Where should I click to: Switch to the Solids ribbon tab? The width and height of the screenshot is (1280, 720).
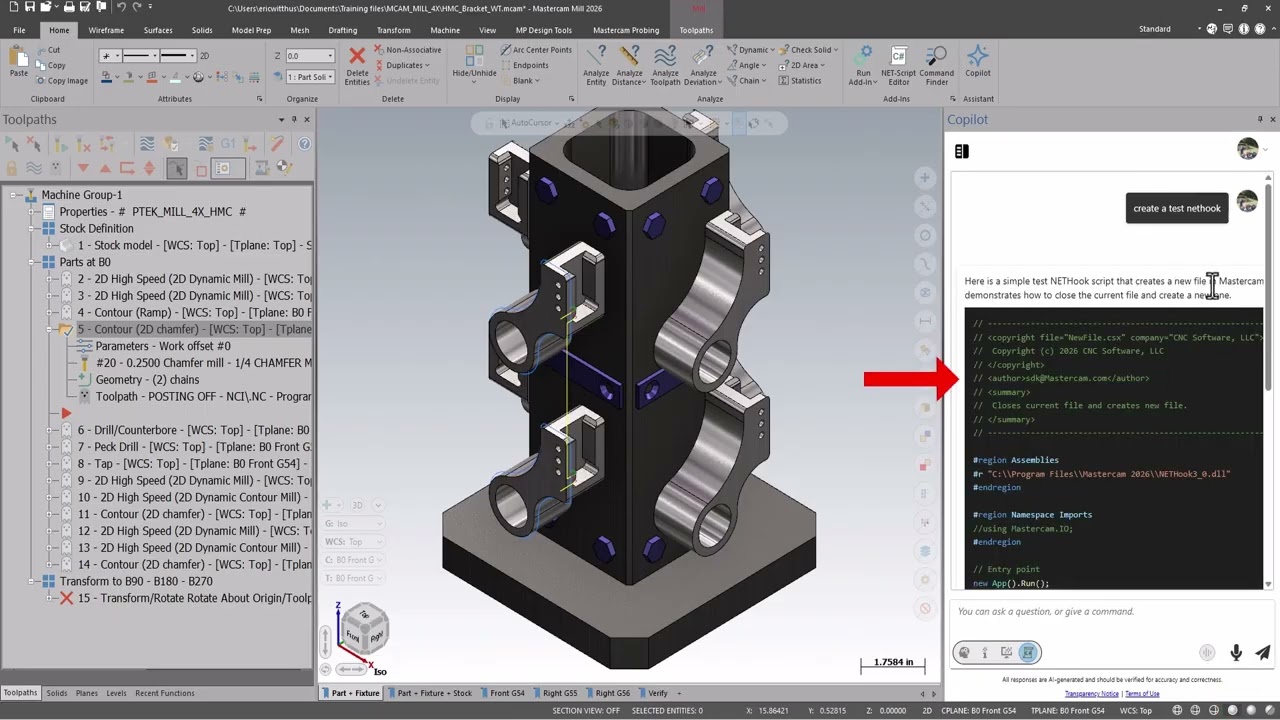tap(202, 30)
